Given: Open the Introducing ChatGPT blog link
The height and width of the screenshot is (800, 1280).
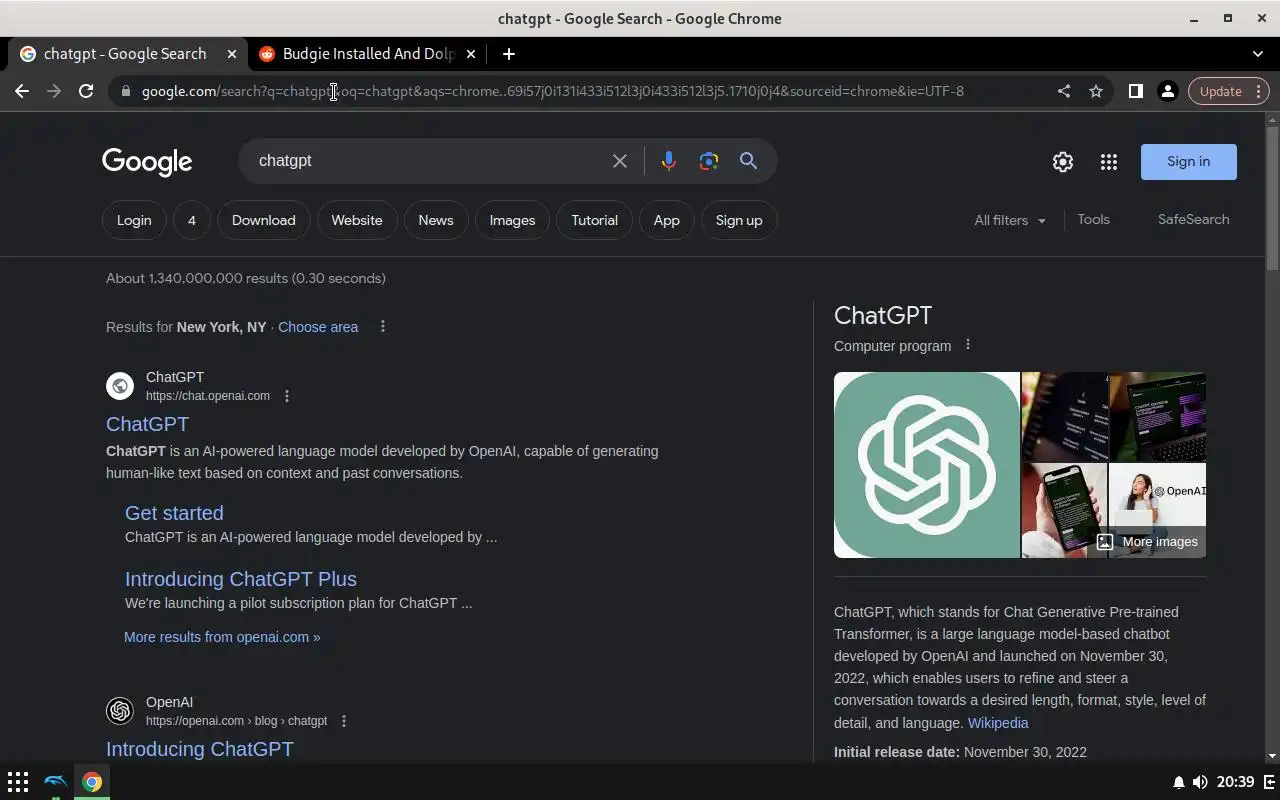Looking at the screenshot, I should [x=200, y=749].
